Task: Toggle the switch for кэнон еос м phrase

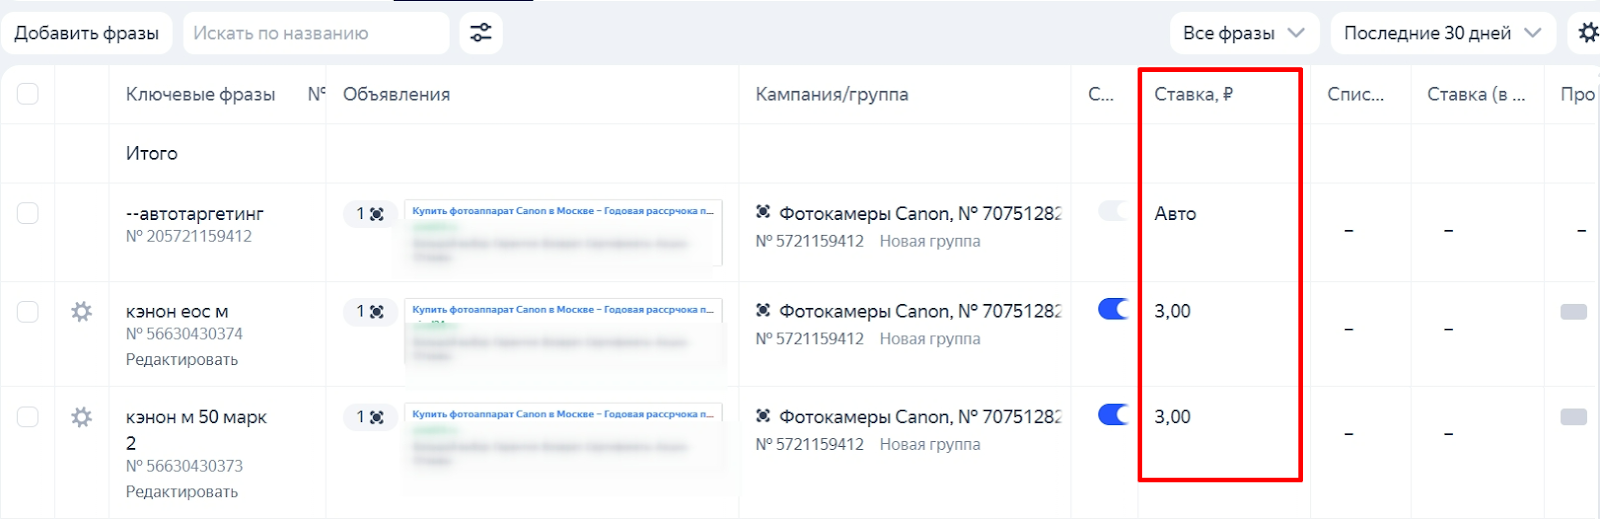Action: [x=1113, y=310]
